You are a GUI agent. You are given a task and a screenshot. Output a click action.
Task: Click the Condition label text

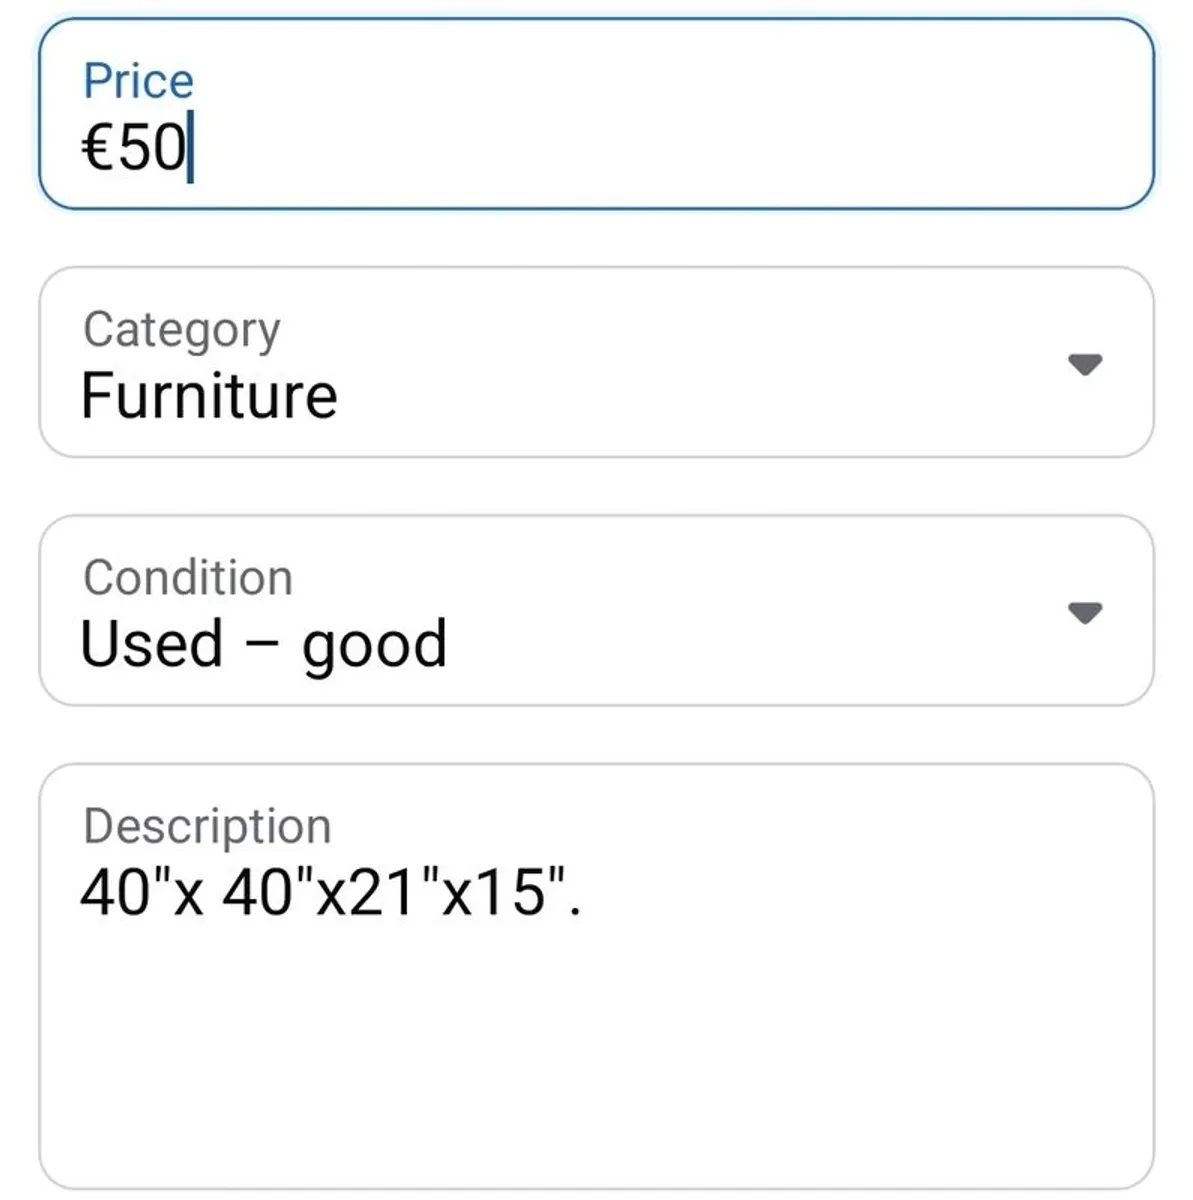coord(188,577)
